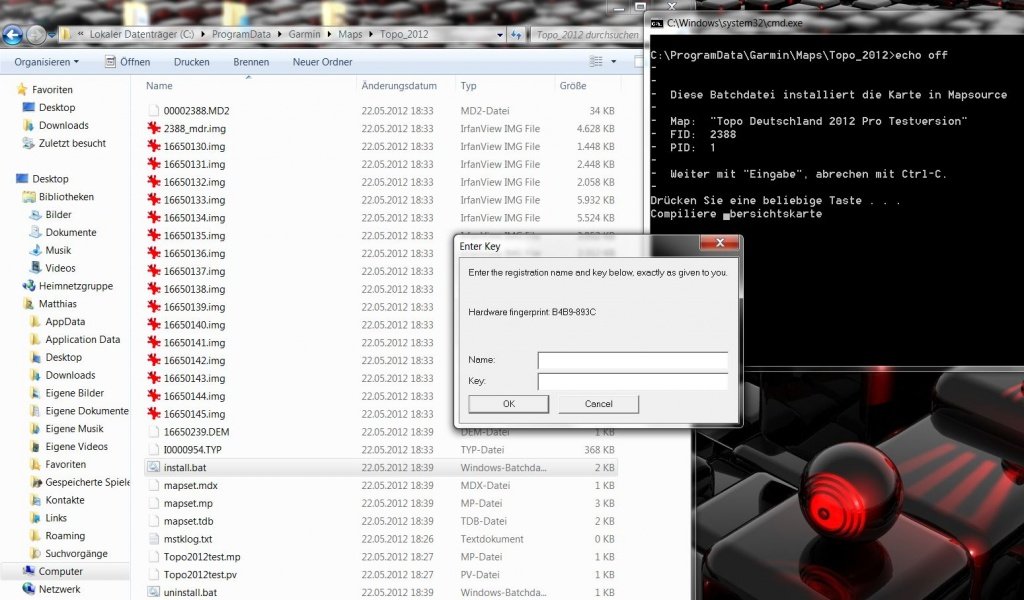The image size is (1024, 600).
Task: Click the Favoriten star icon in sidebar
Action: (x=22, y=89)
